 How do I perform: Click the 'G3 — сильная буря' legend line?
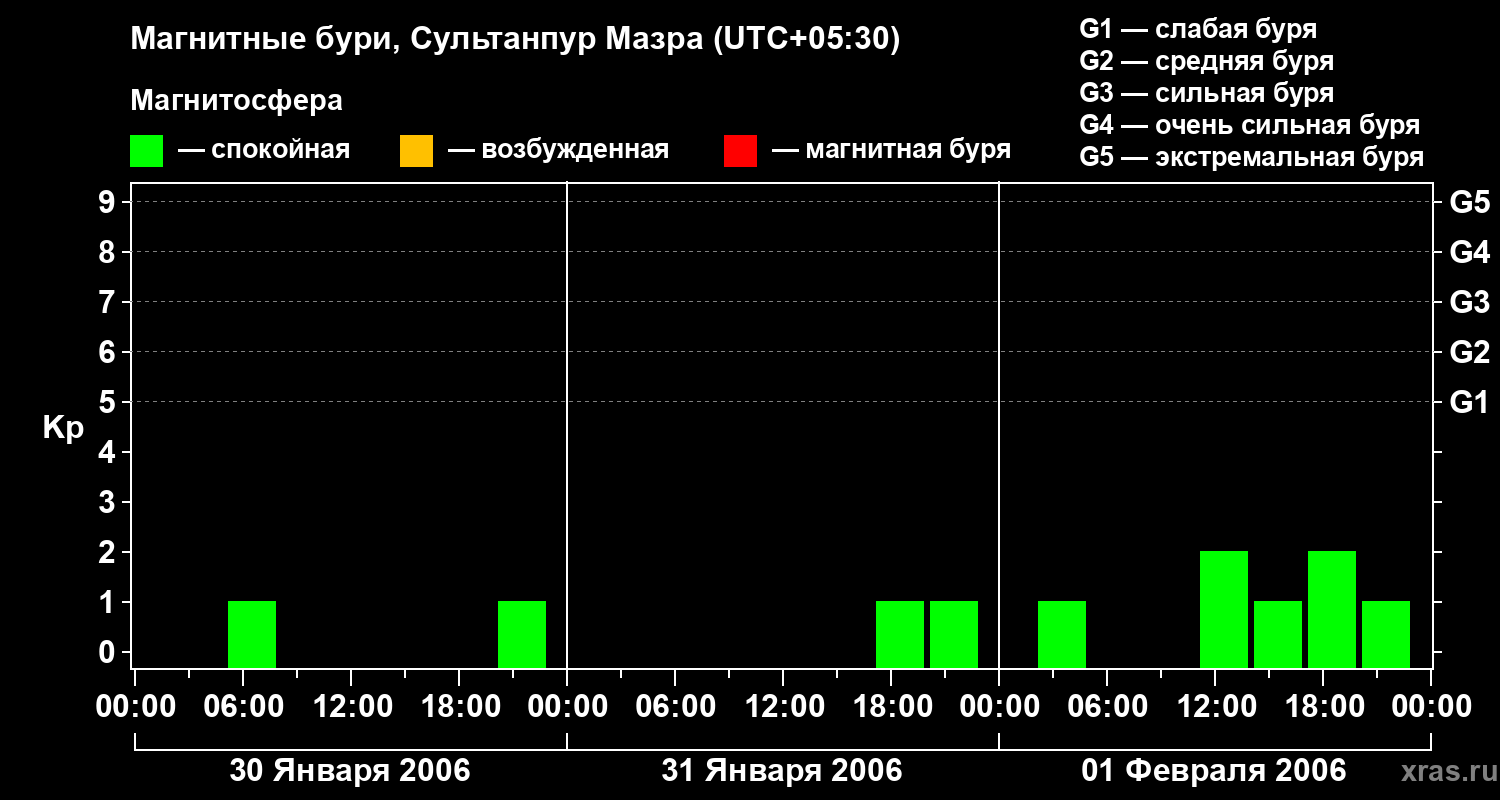coord(1207,93)
